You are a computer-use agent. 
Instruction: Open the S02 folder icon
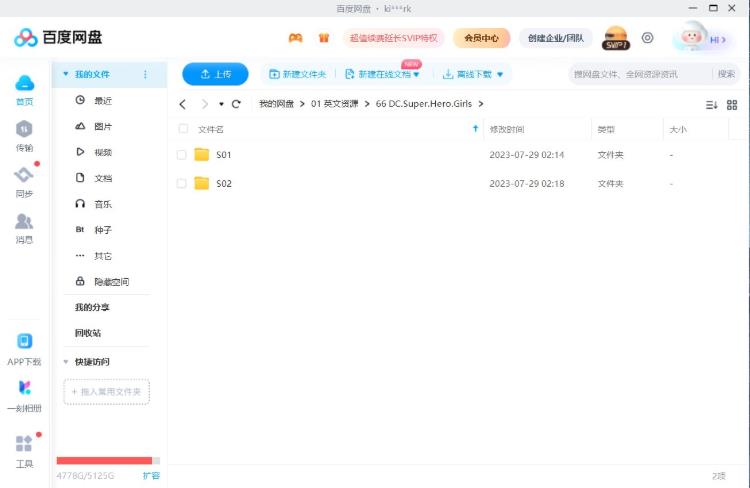click(201, 183)
